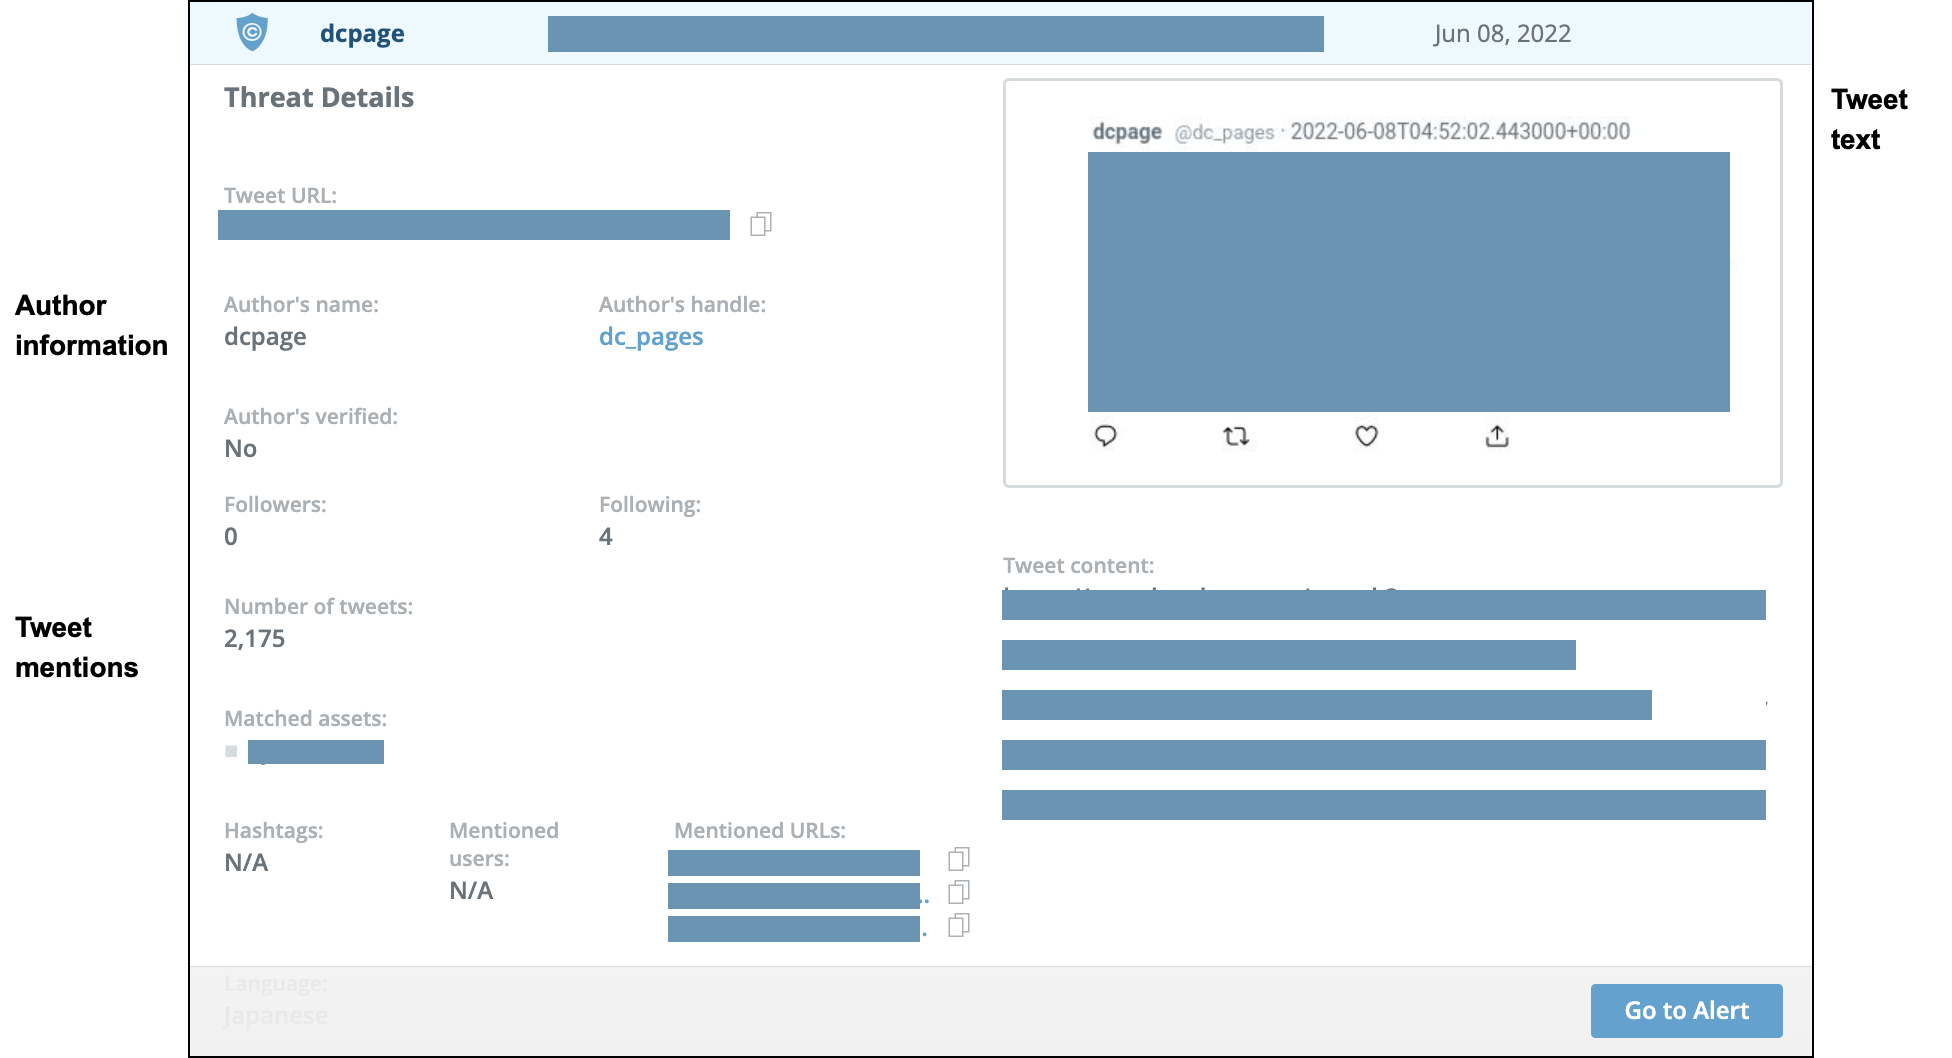Click the reply icon under tweet preview

point(1105,436)
